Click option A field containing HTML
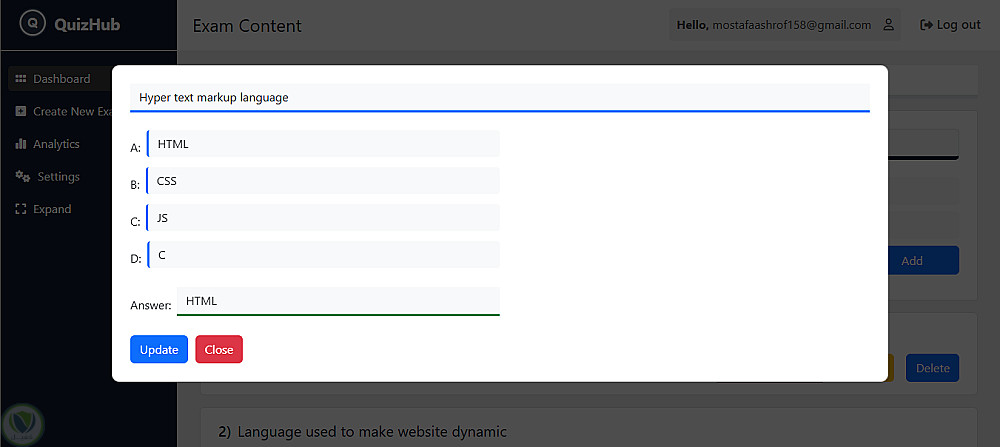The image size is (1000, 447). 323,144
